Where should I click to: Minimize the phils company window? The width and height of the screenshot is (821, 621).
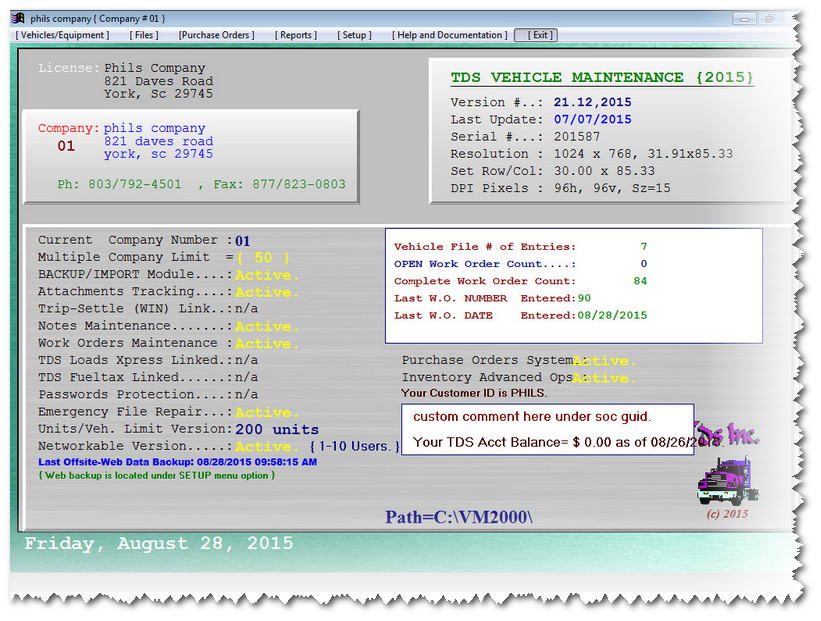tap(745, 18)
